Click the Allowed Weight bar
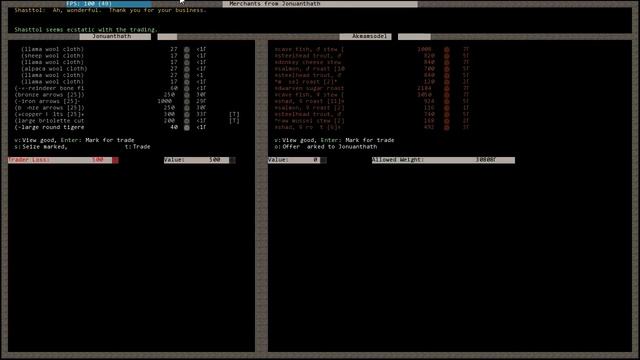The image size is (640, 360). click(x=443, y=160)
